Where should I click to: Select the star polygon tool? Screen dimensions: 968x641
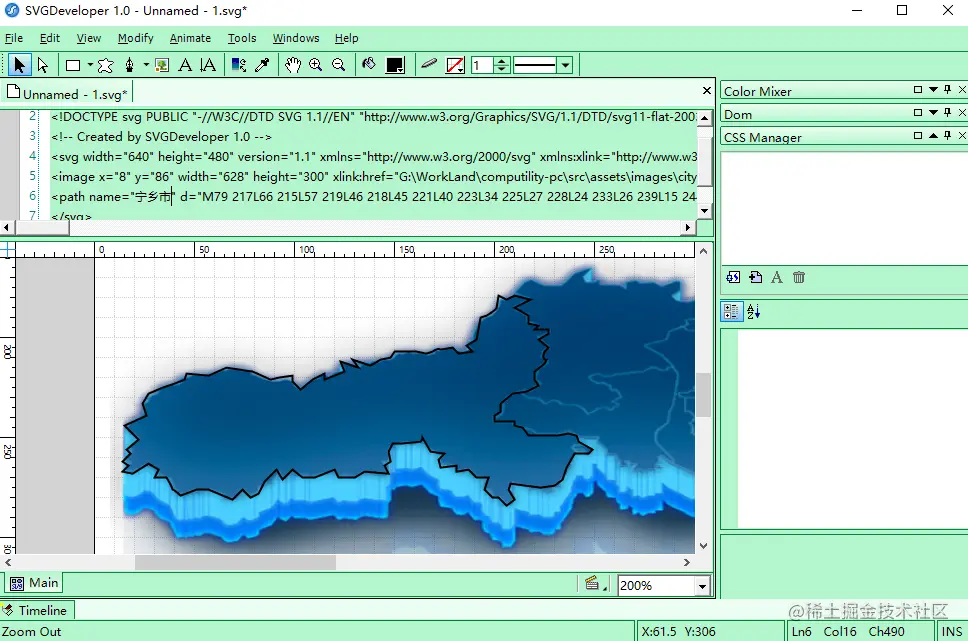[x=106, y=65]
